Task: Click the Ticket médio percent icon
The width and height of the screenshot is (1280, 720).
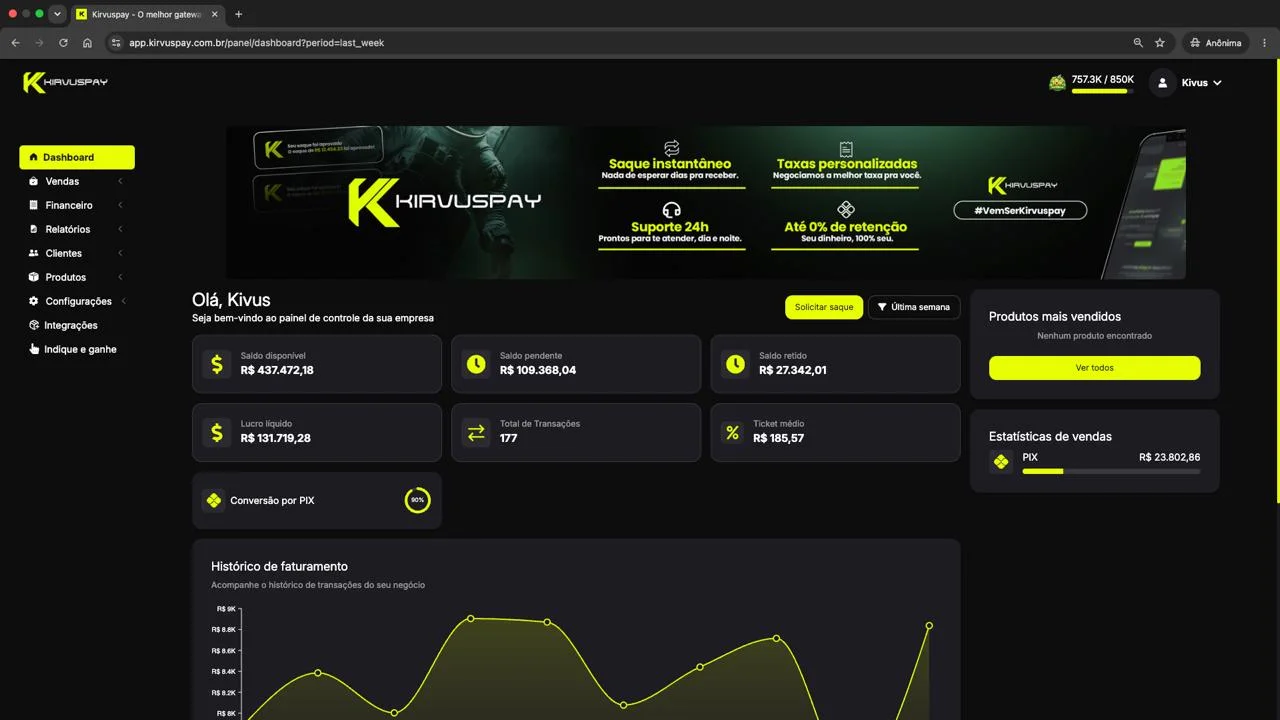Action: point(733,432)
